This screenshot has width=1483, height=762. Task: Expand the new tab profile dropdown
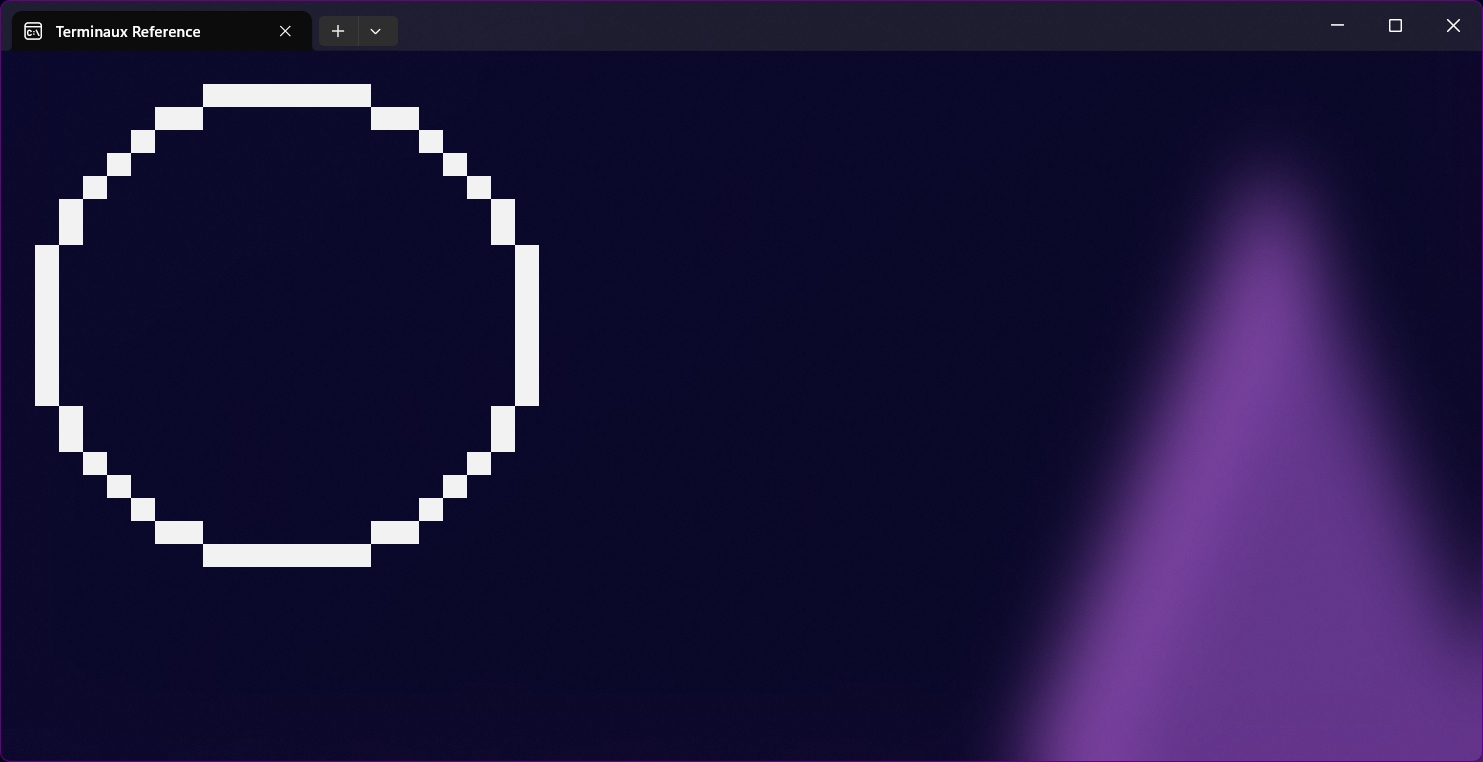click(x=376, y=31)
